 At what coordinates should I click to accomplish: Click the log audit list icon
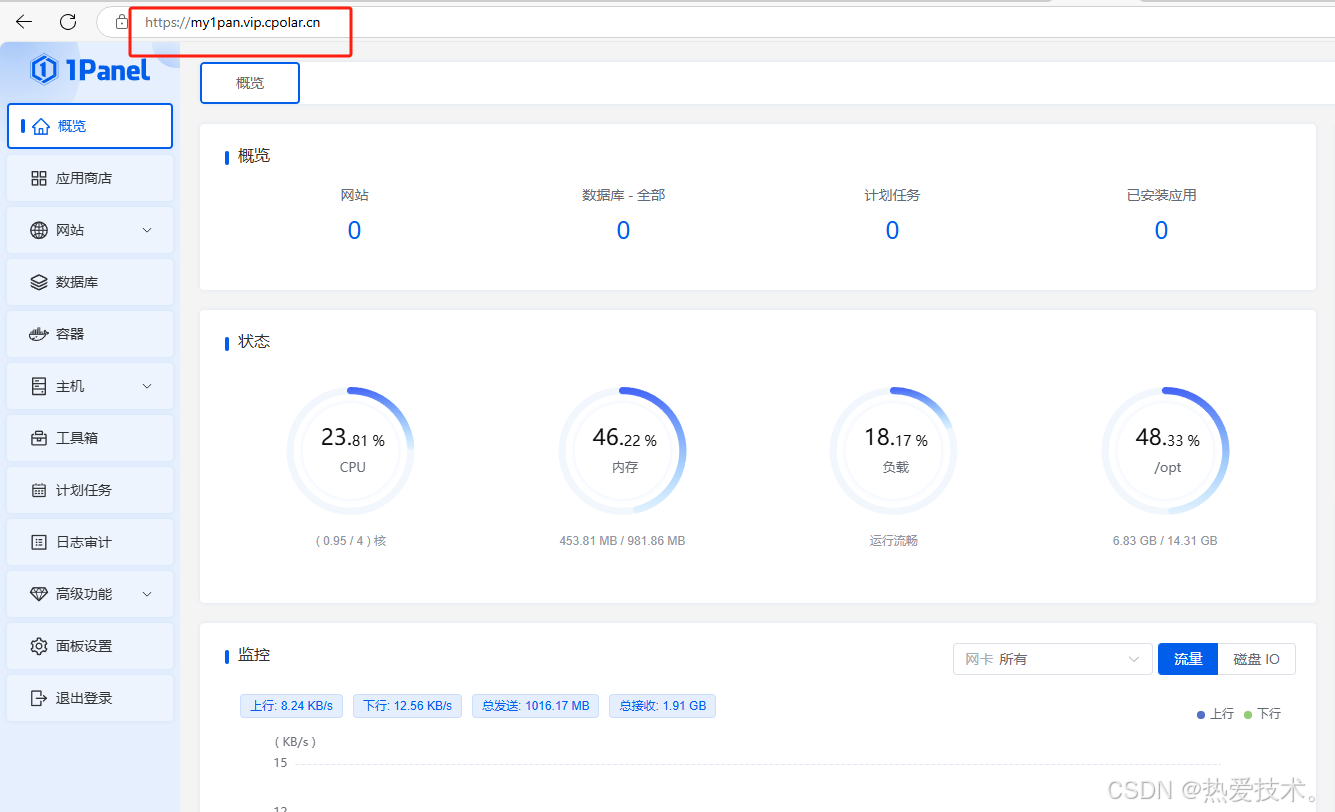(x=39, y=542)
